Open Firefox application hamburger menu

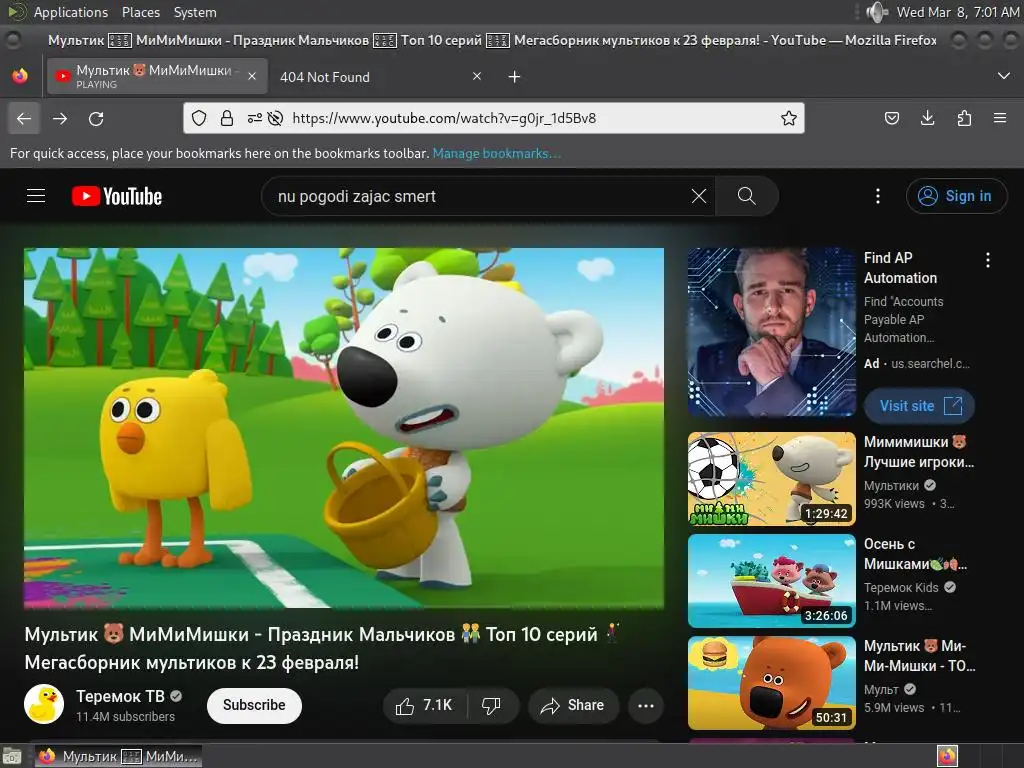click(x=1000, y=118)
